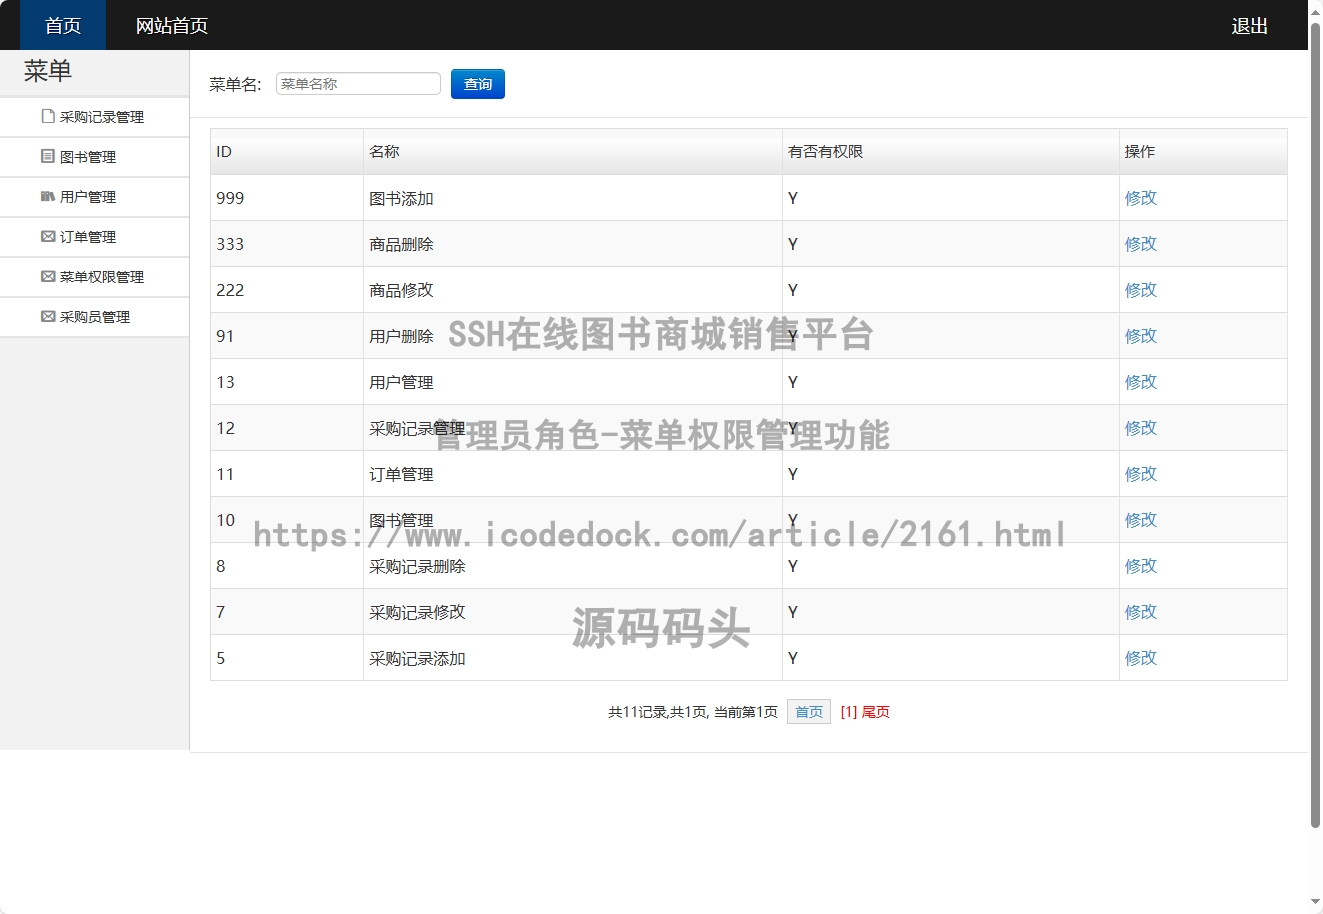Screen dimensions: 1323x914
Task: Click the 查询 search button
Action: tap(478, 84)
